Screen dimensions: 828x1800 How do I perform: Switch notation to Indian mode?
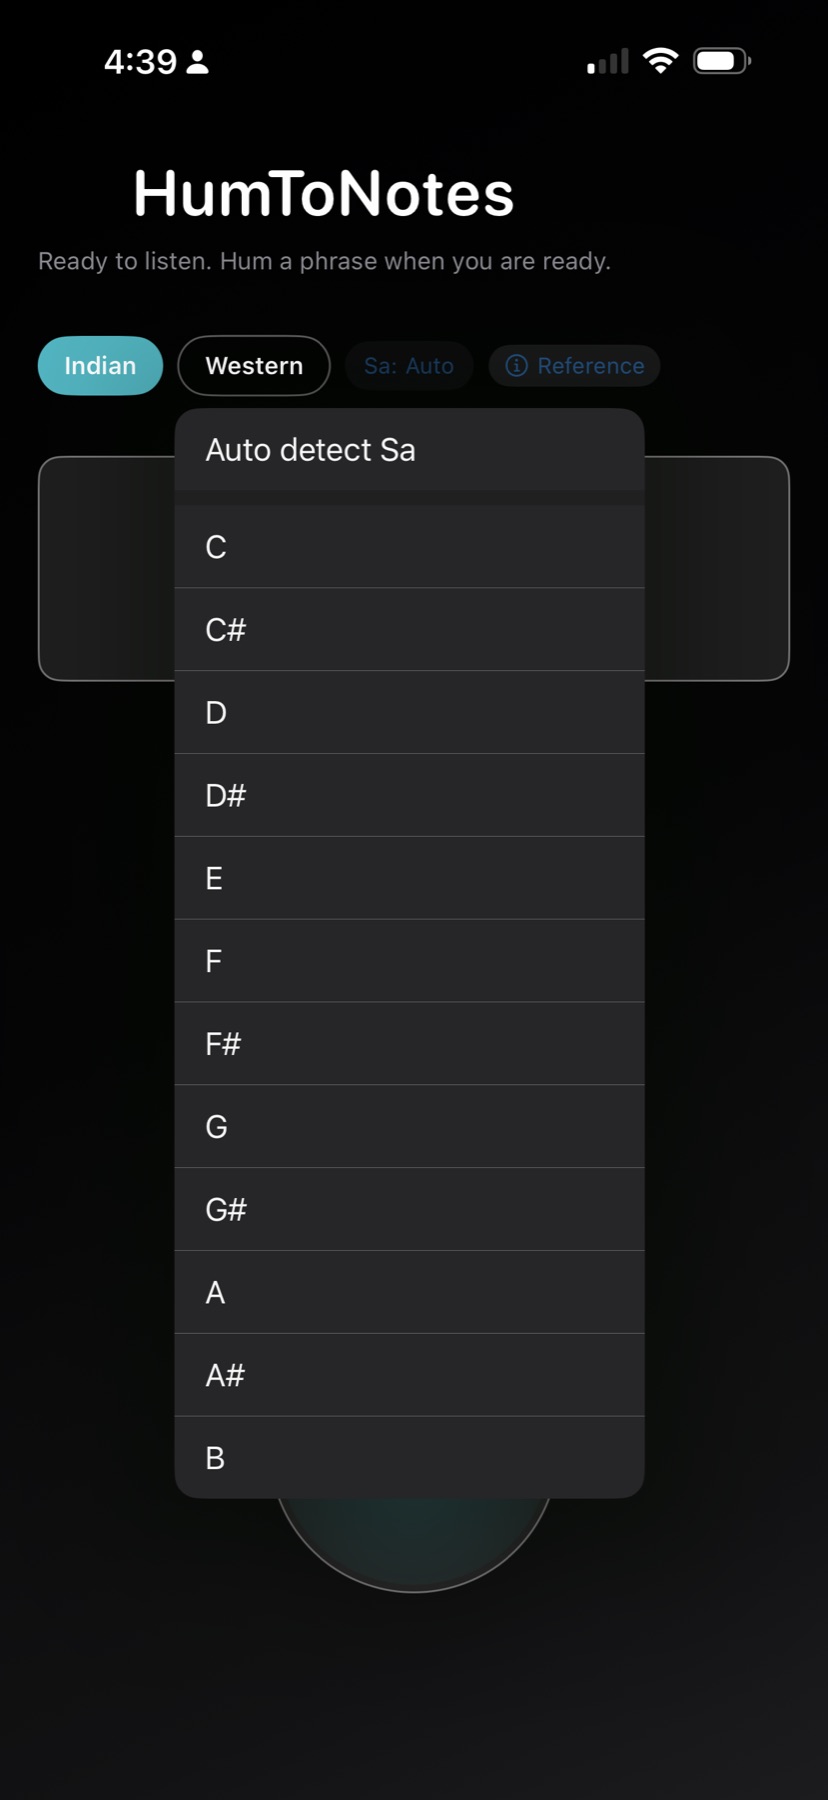tap(100, 366)
